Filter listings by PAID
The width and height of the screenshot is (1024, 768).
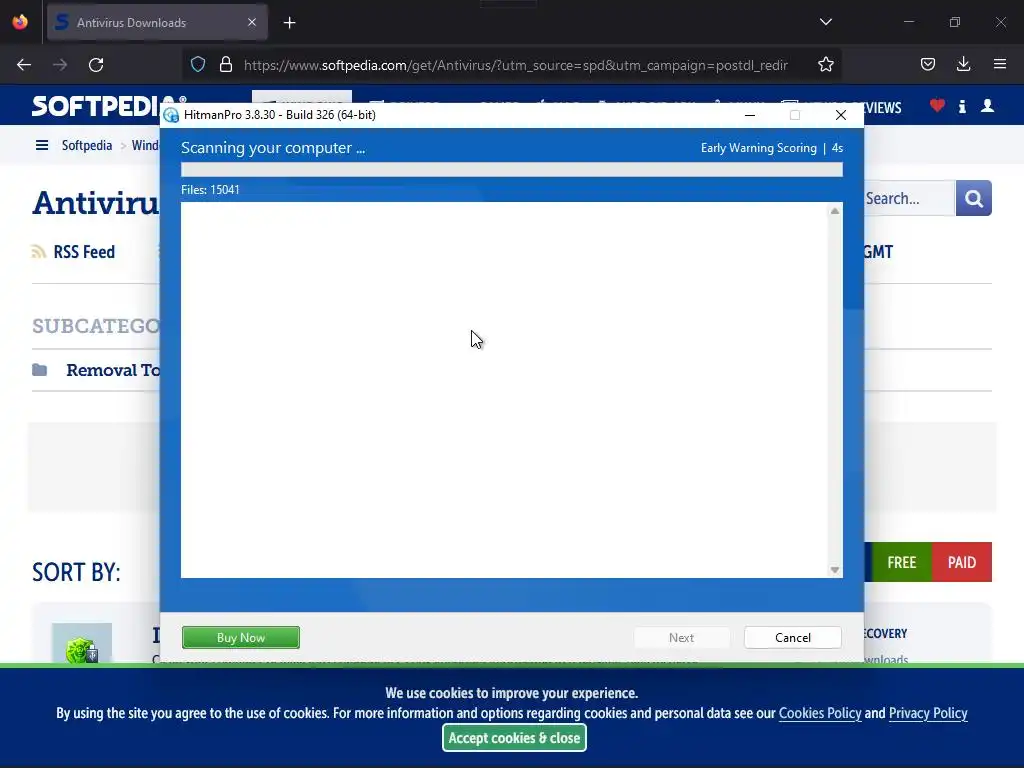pyautogui.click(x=962, y=562)
